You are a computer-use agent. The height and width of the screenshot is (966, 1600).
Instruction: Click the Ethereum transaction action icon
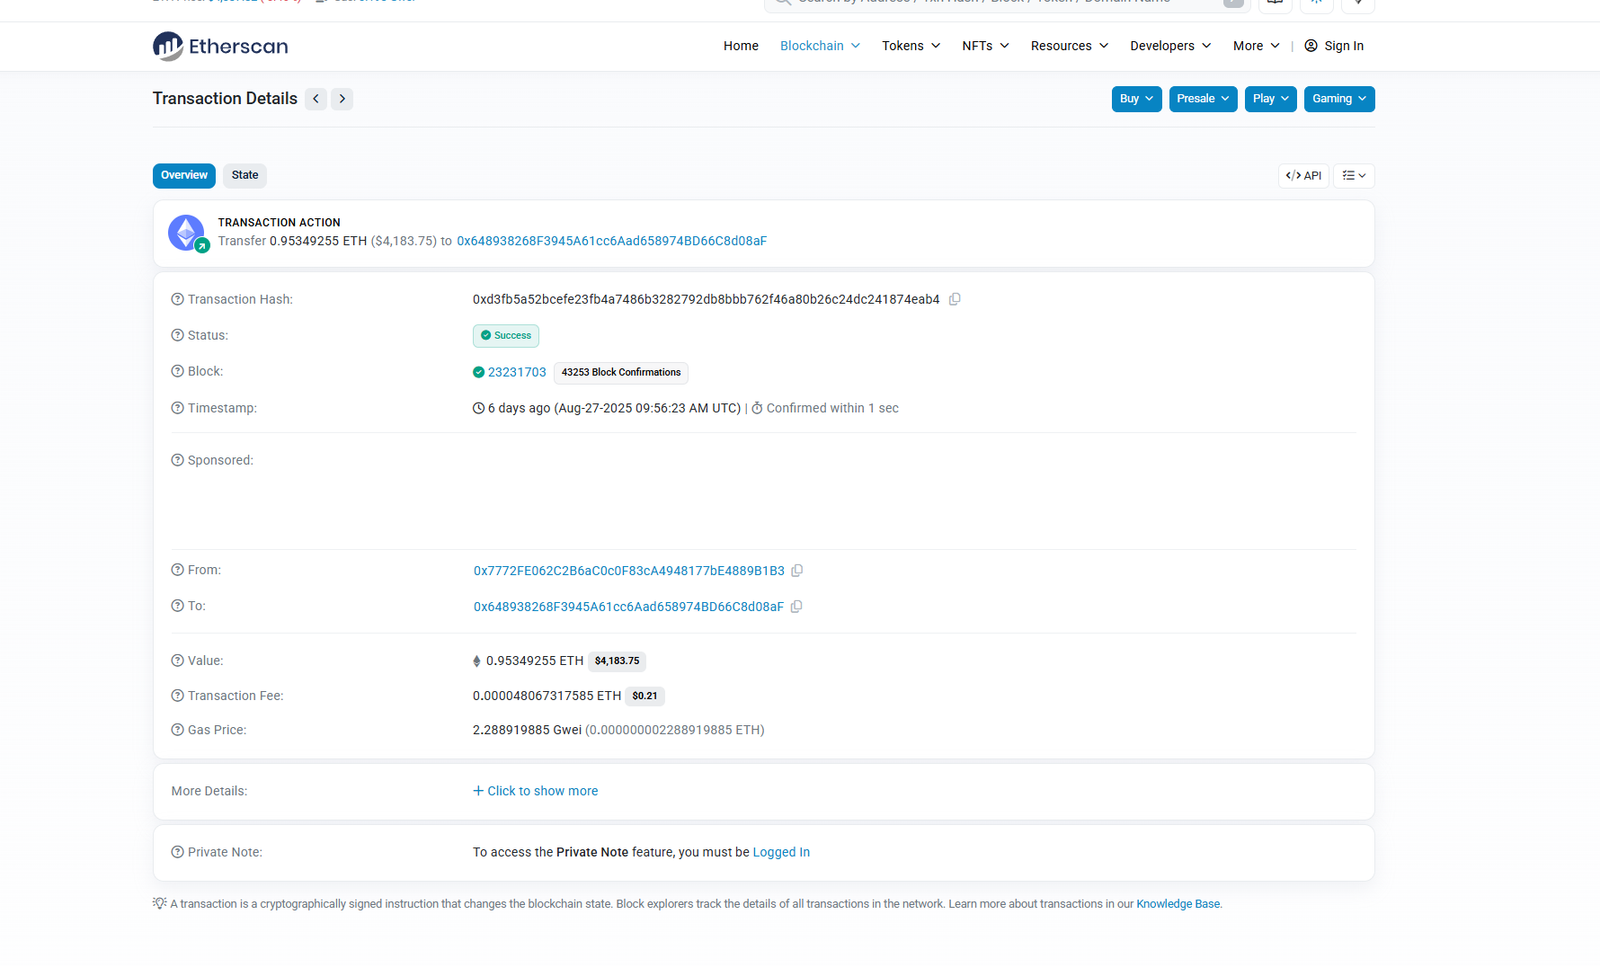(187, 232)
